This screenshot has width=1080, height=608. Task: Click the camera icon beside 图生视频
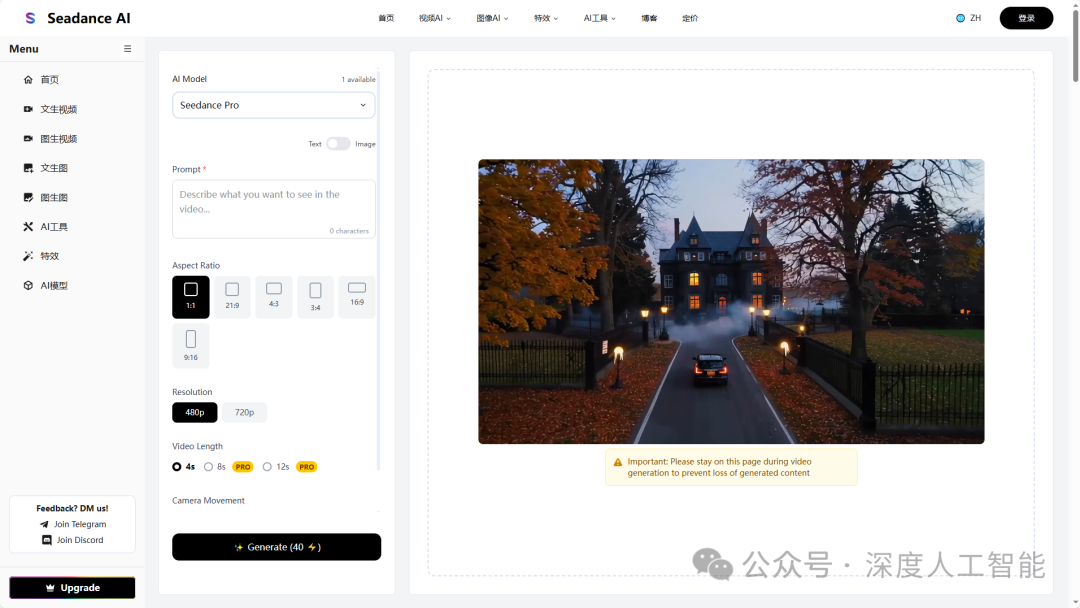28,138
